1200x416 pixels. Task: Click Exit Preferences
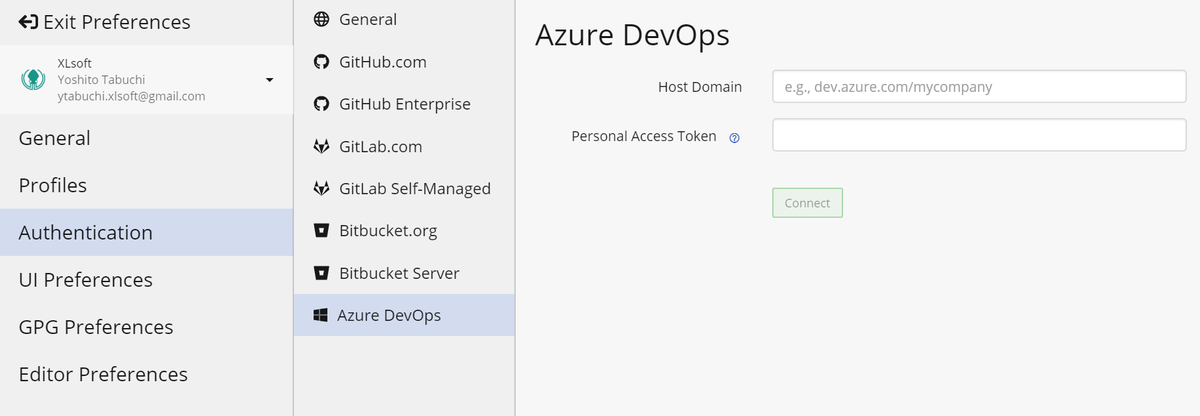(104, 22)
